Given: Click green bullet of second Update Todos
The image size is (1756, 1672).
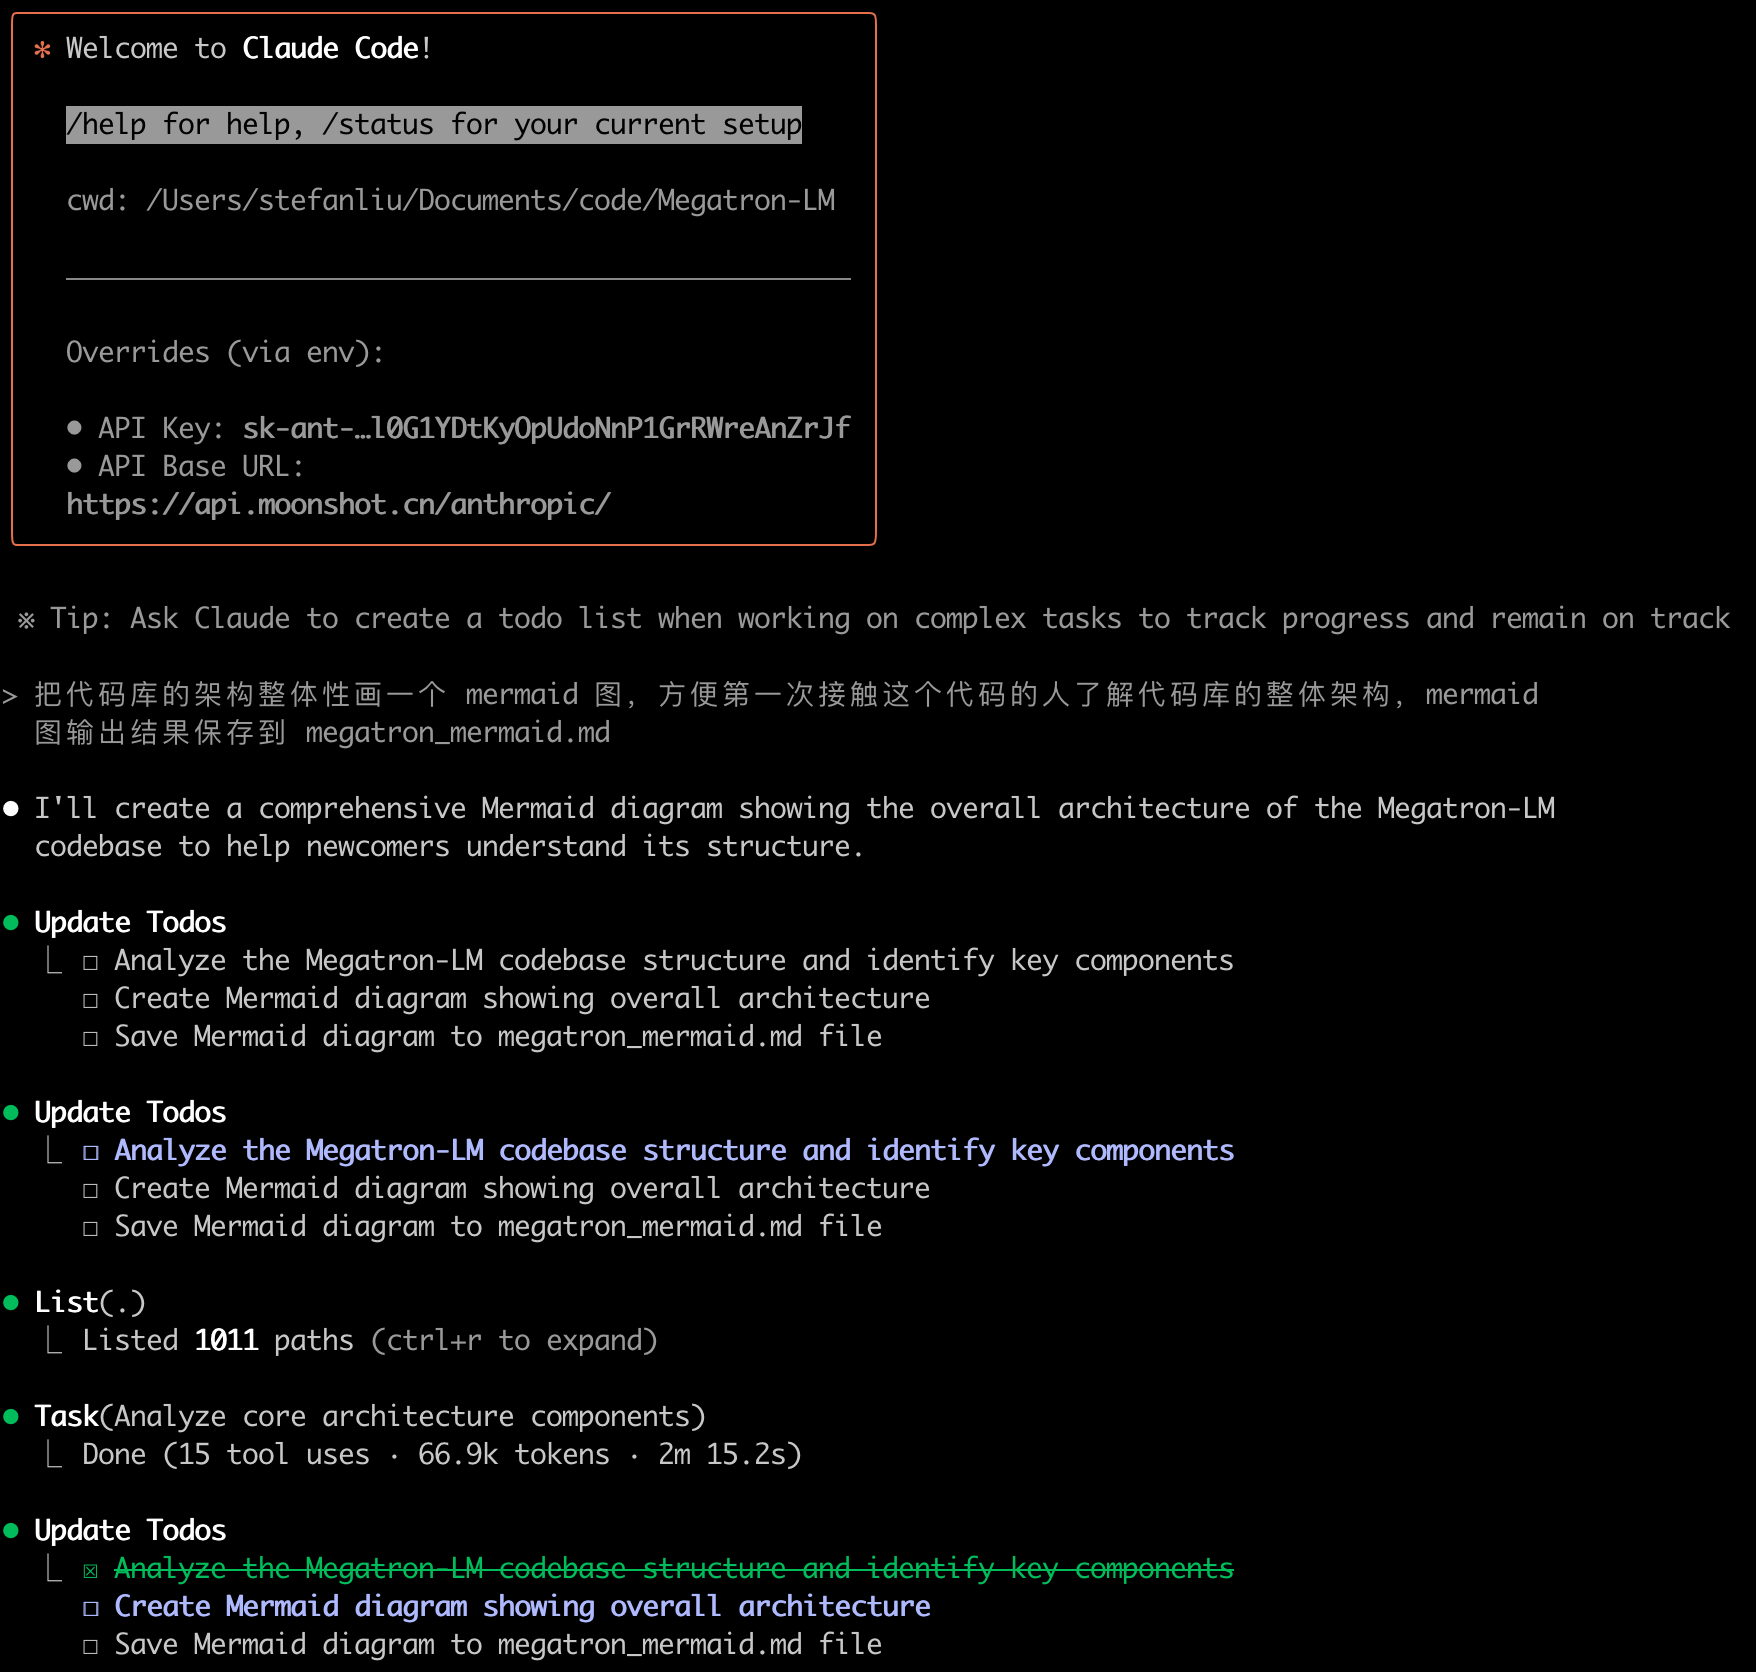Looking at the screenshot, I should pyautogui.click(x=11, y=1113).
